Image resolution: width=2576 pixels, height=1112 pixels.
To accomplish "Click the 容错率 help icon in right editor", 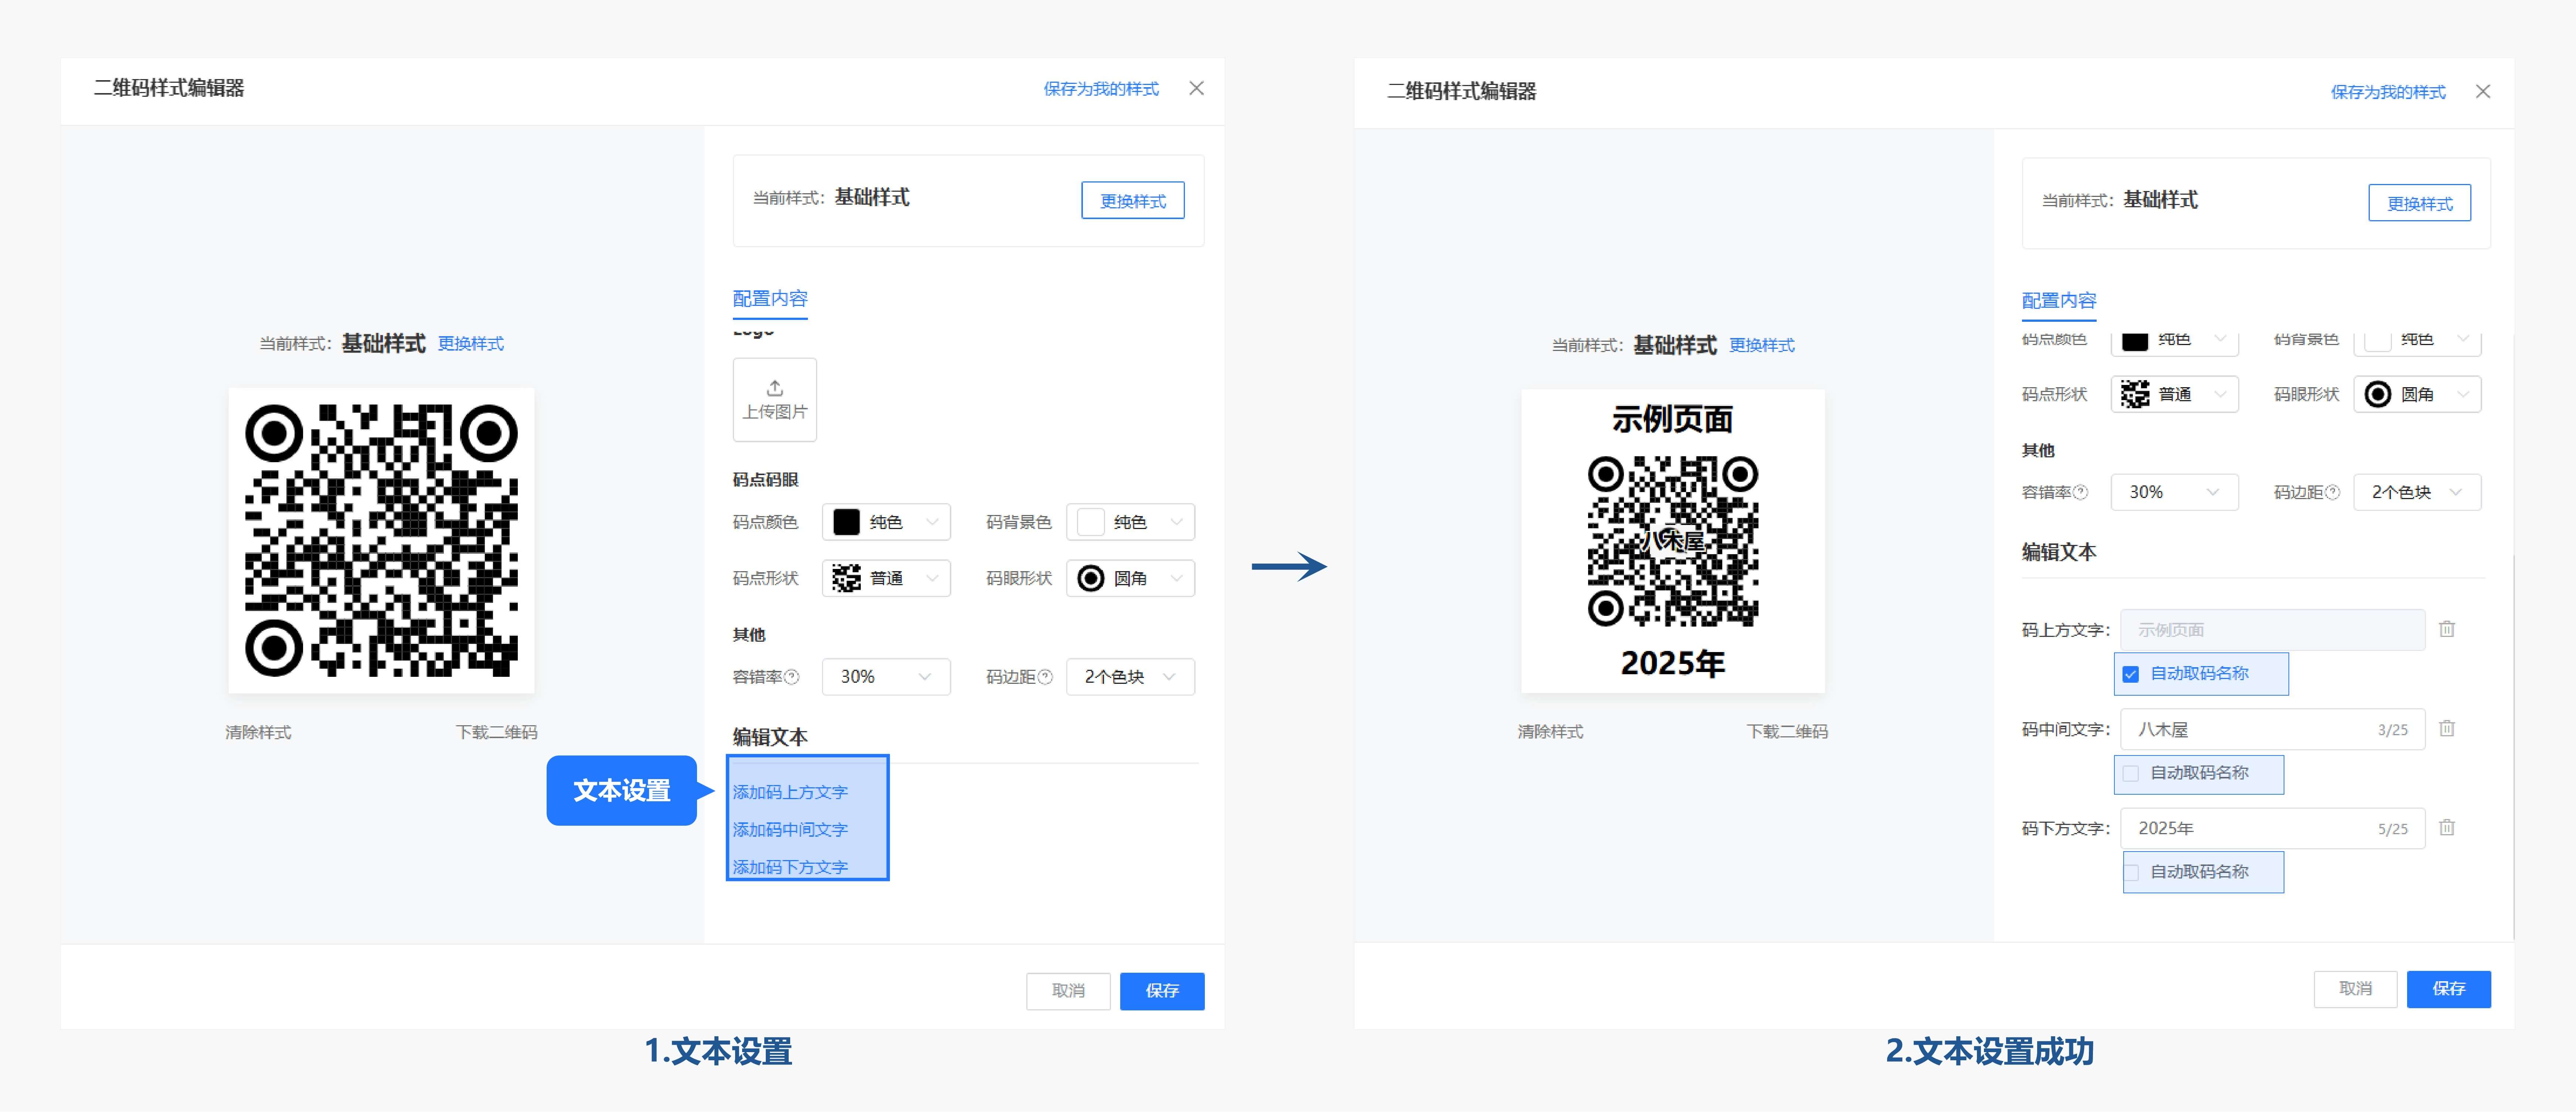I will pyautogui.click(x=2081, y=492).
